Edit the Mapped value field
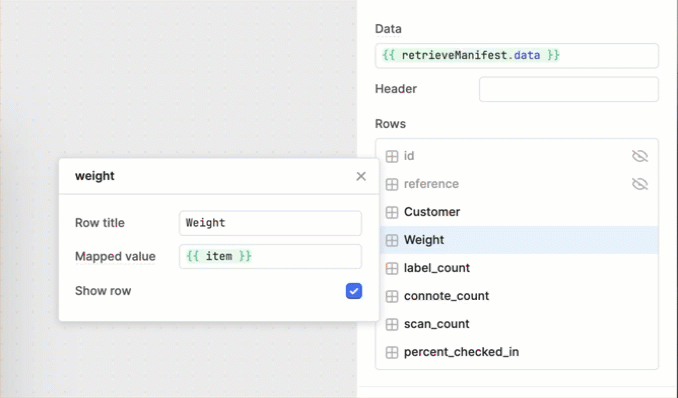 pyautogui.click(x=270, y=257)
